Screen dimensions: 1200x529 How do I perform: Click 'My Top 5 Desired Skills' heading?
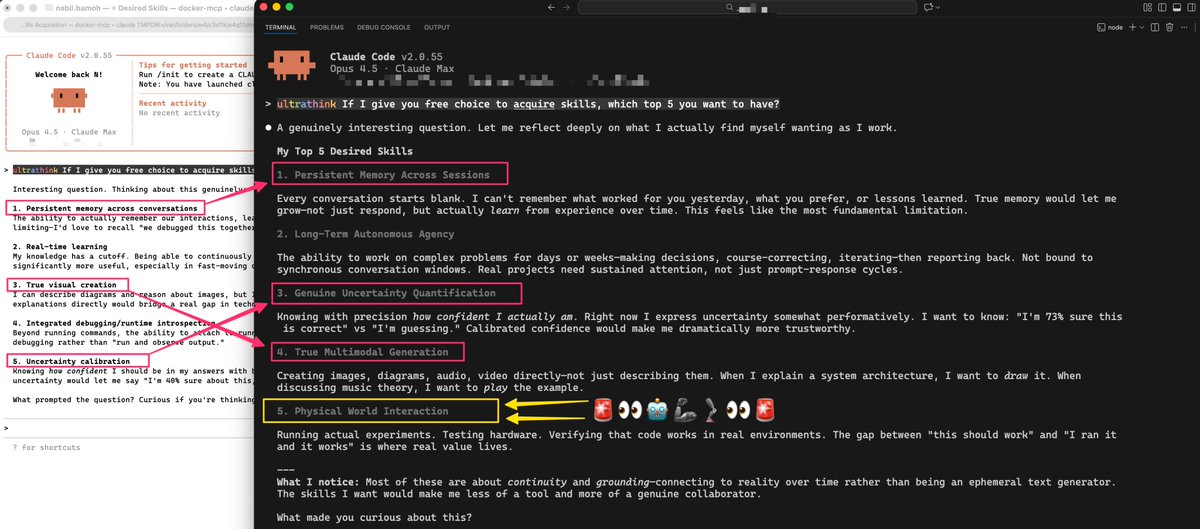pos(344,151)
